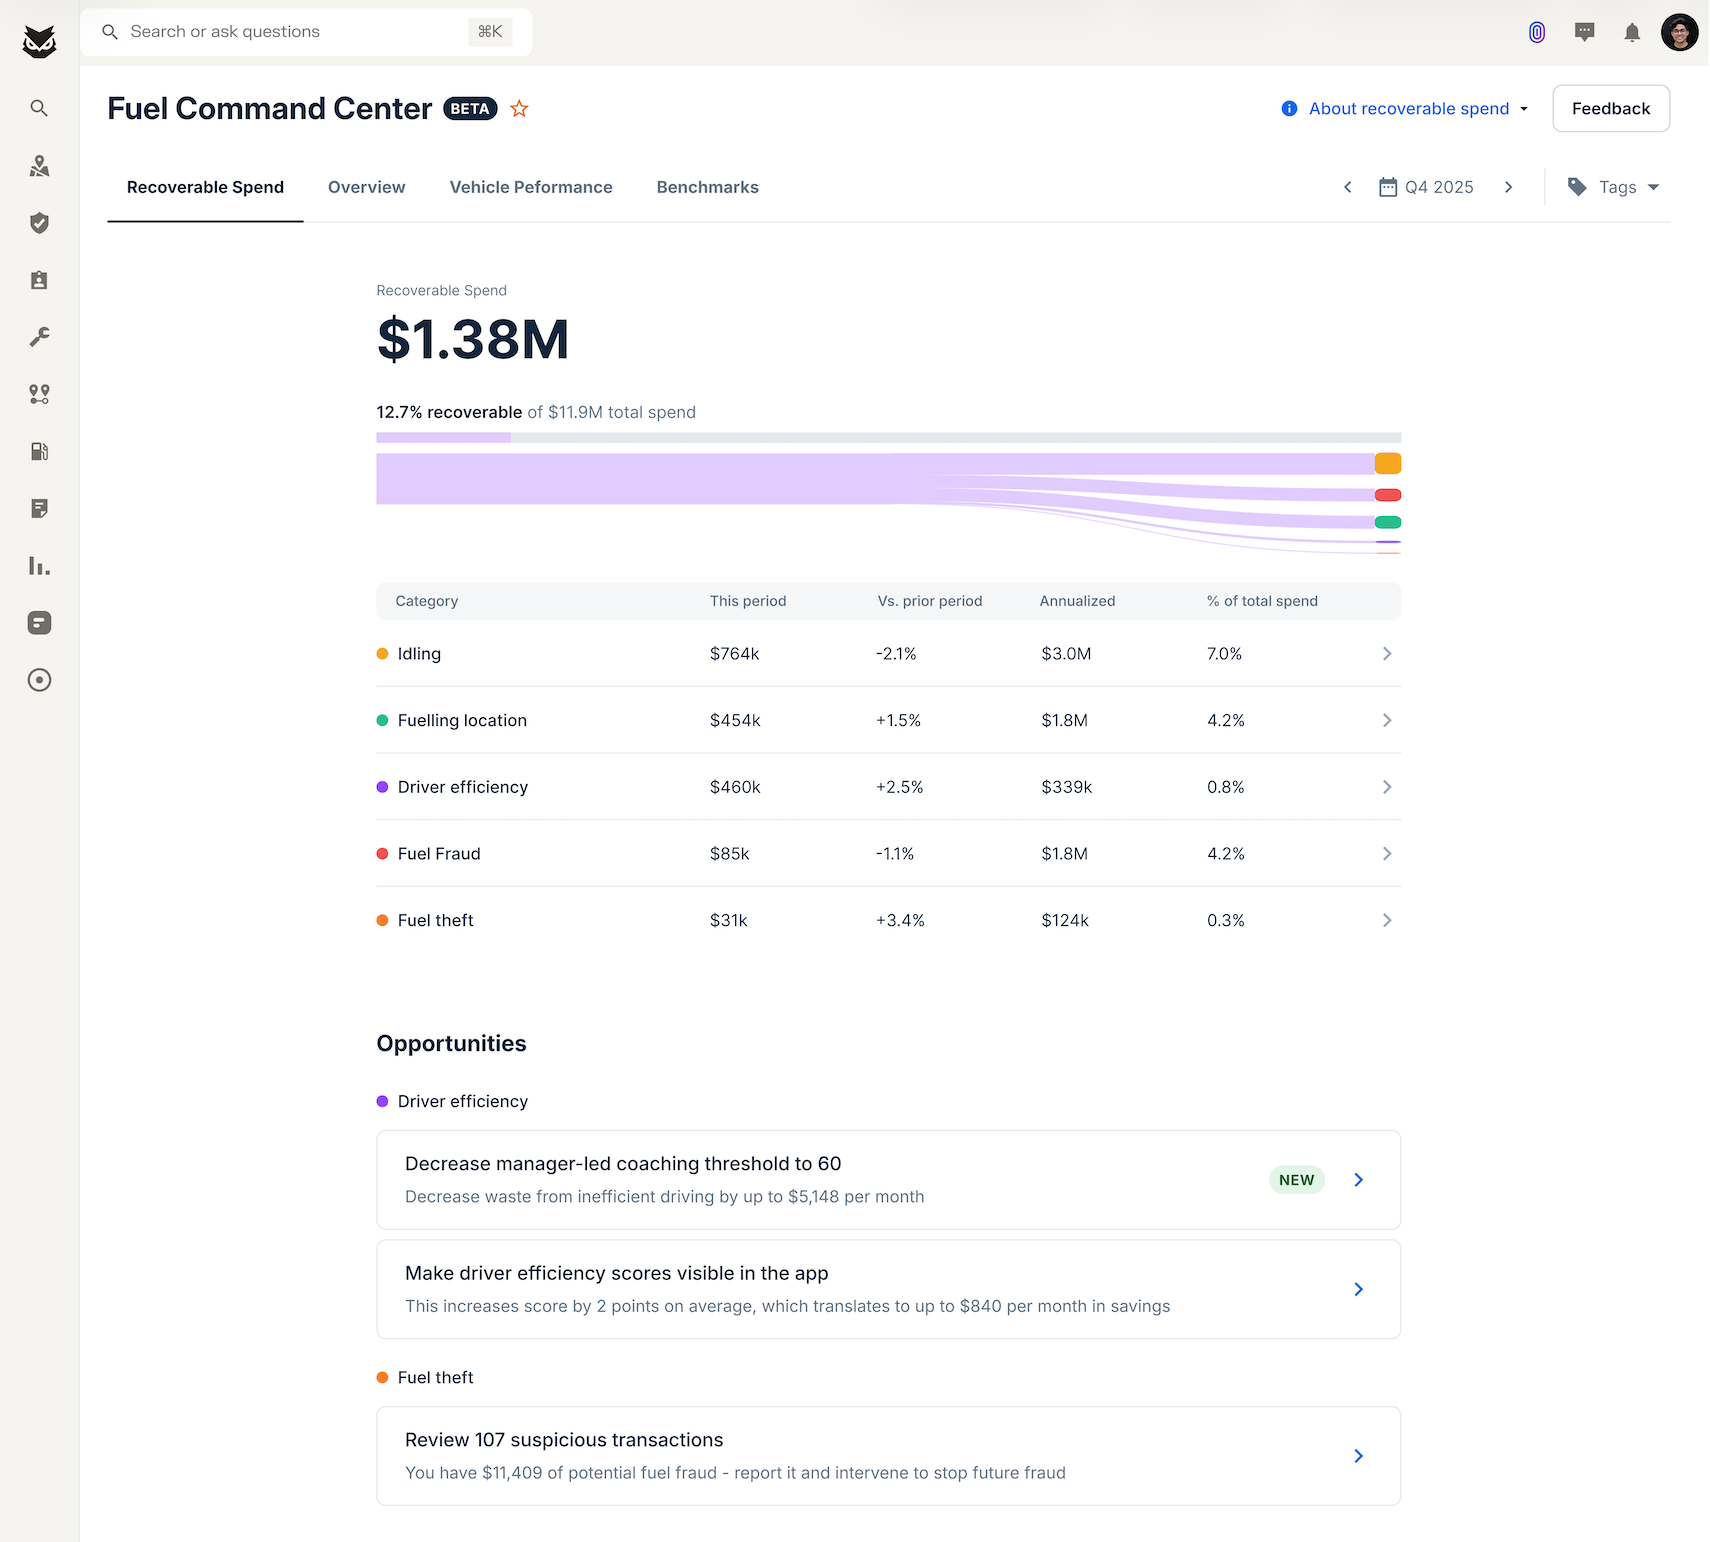Expand the Driver efficiency row chevron
Viewport: 1710px width, 1542px height.
1387,787
